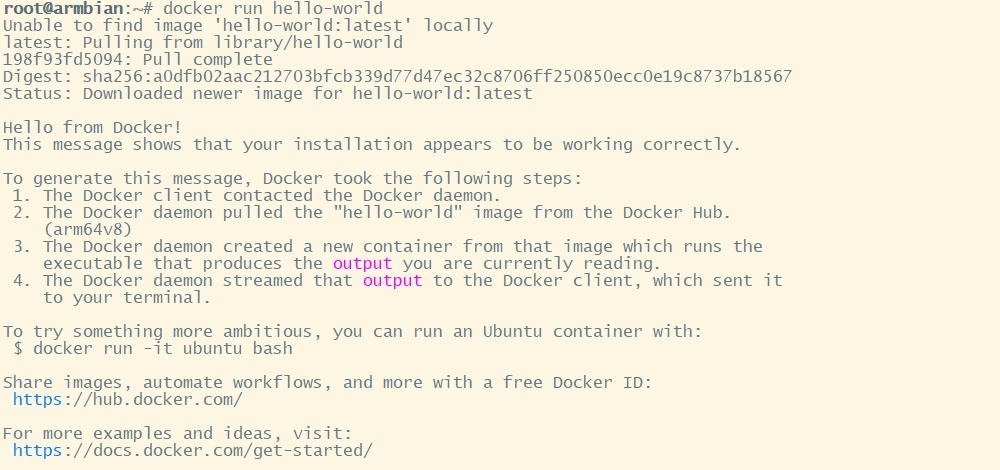Click the "198f93fd5094: Pull complete" line
Screen dimensions: 1000x470
click(137, 59)
